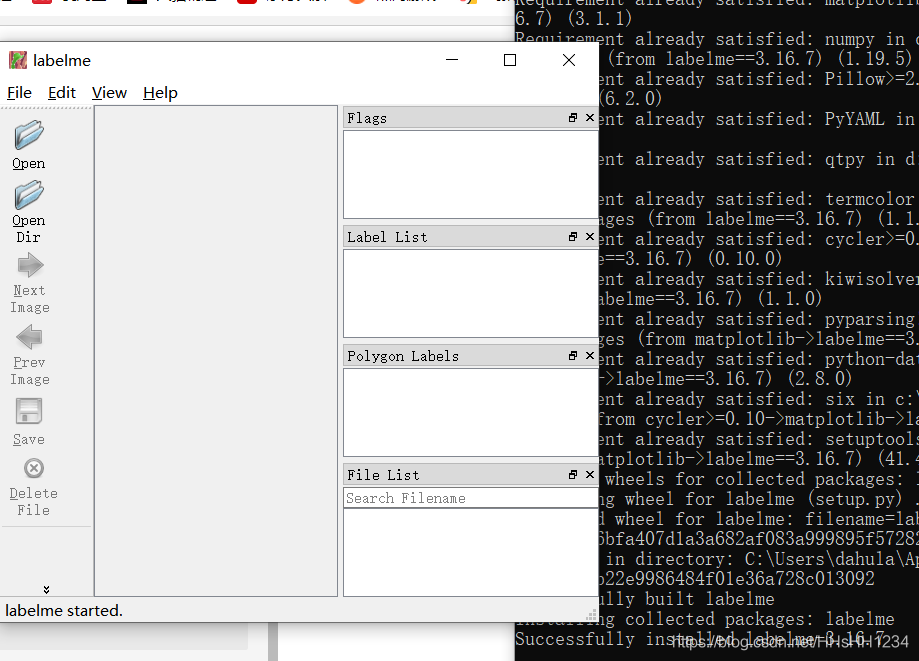Screen dimensions: 919x661
Task: Close the labelme window
Action: [x=569, y=60]
